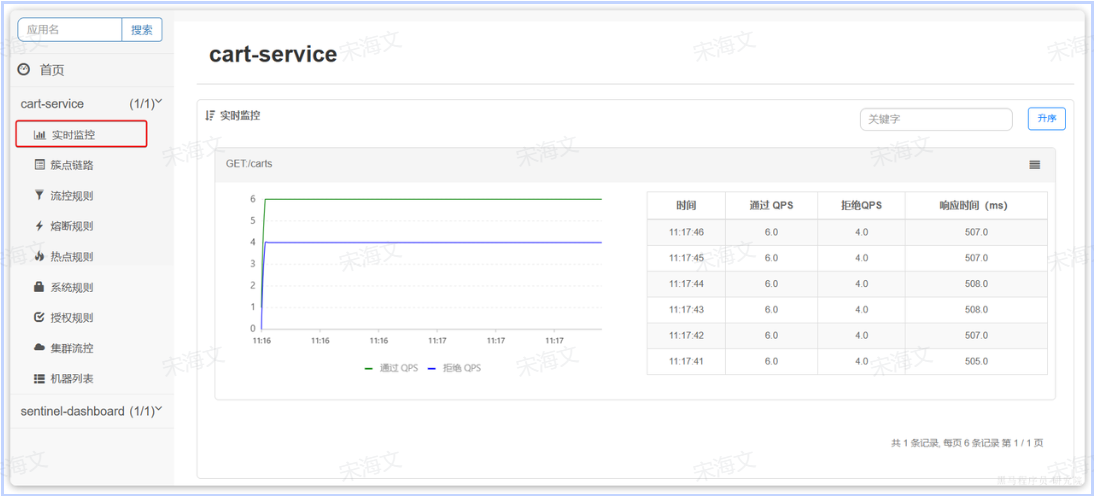The image size is (1094, 496).
Task: Click the 通过 QPS column header
Action: click(x=771, y=206)
